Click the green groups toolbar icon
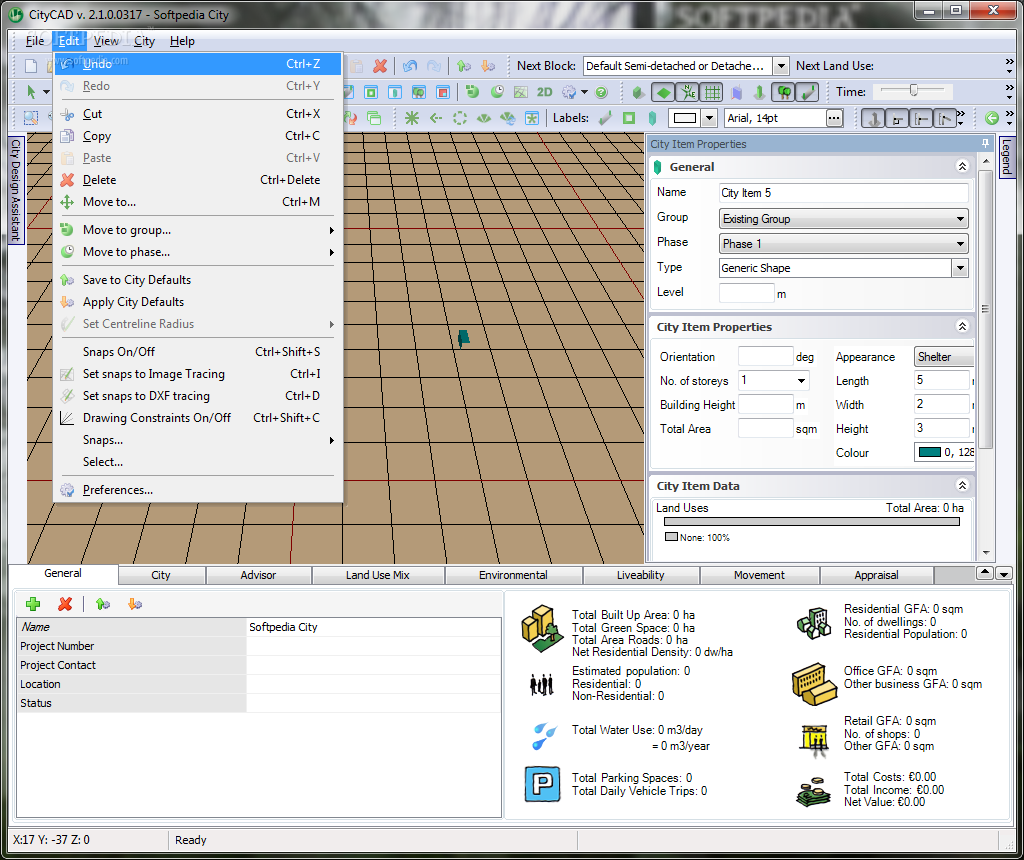This screenshot has width=1024, height=860. tap(472, 92)
